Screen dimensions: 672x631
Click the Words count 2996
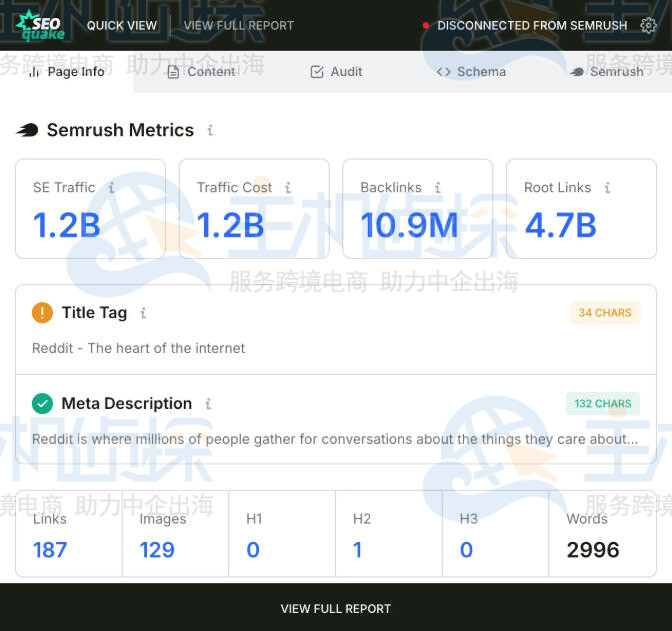click(x=593, y=550)
